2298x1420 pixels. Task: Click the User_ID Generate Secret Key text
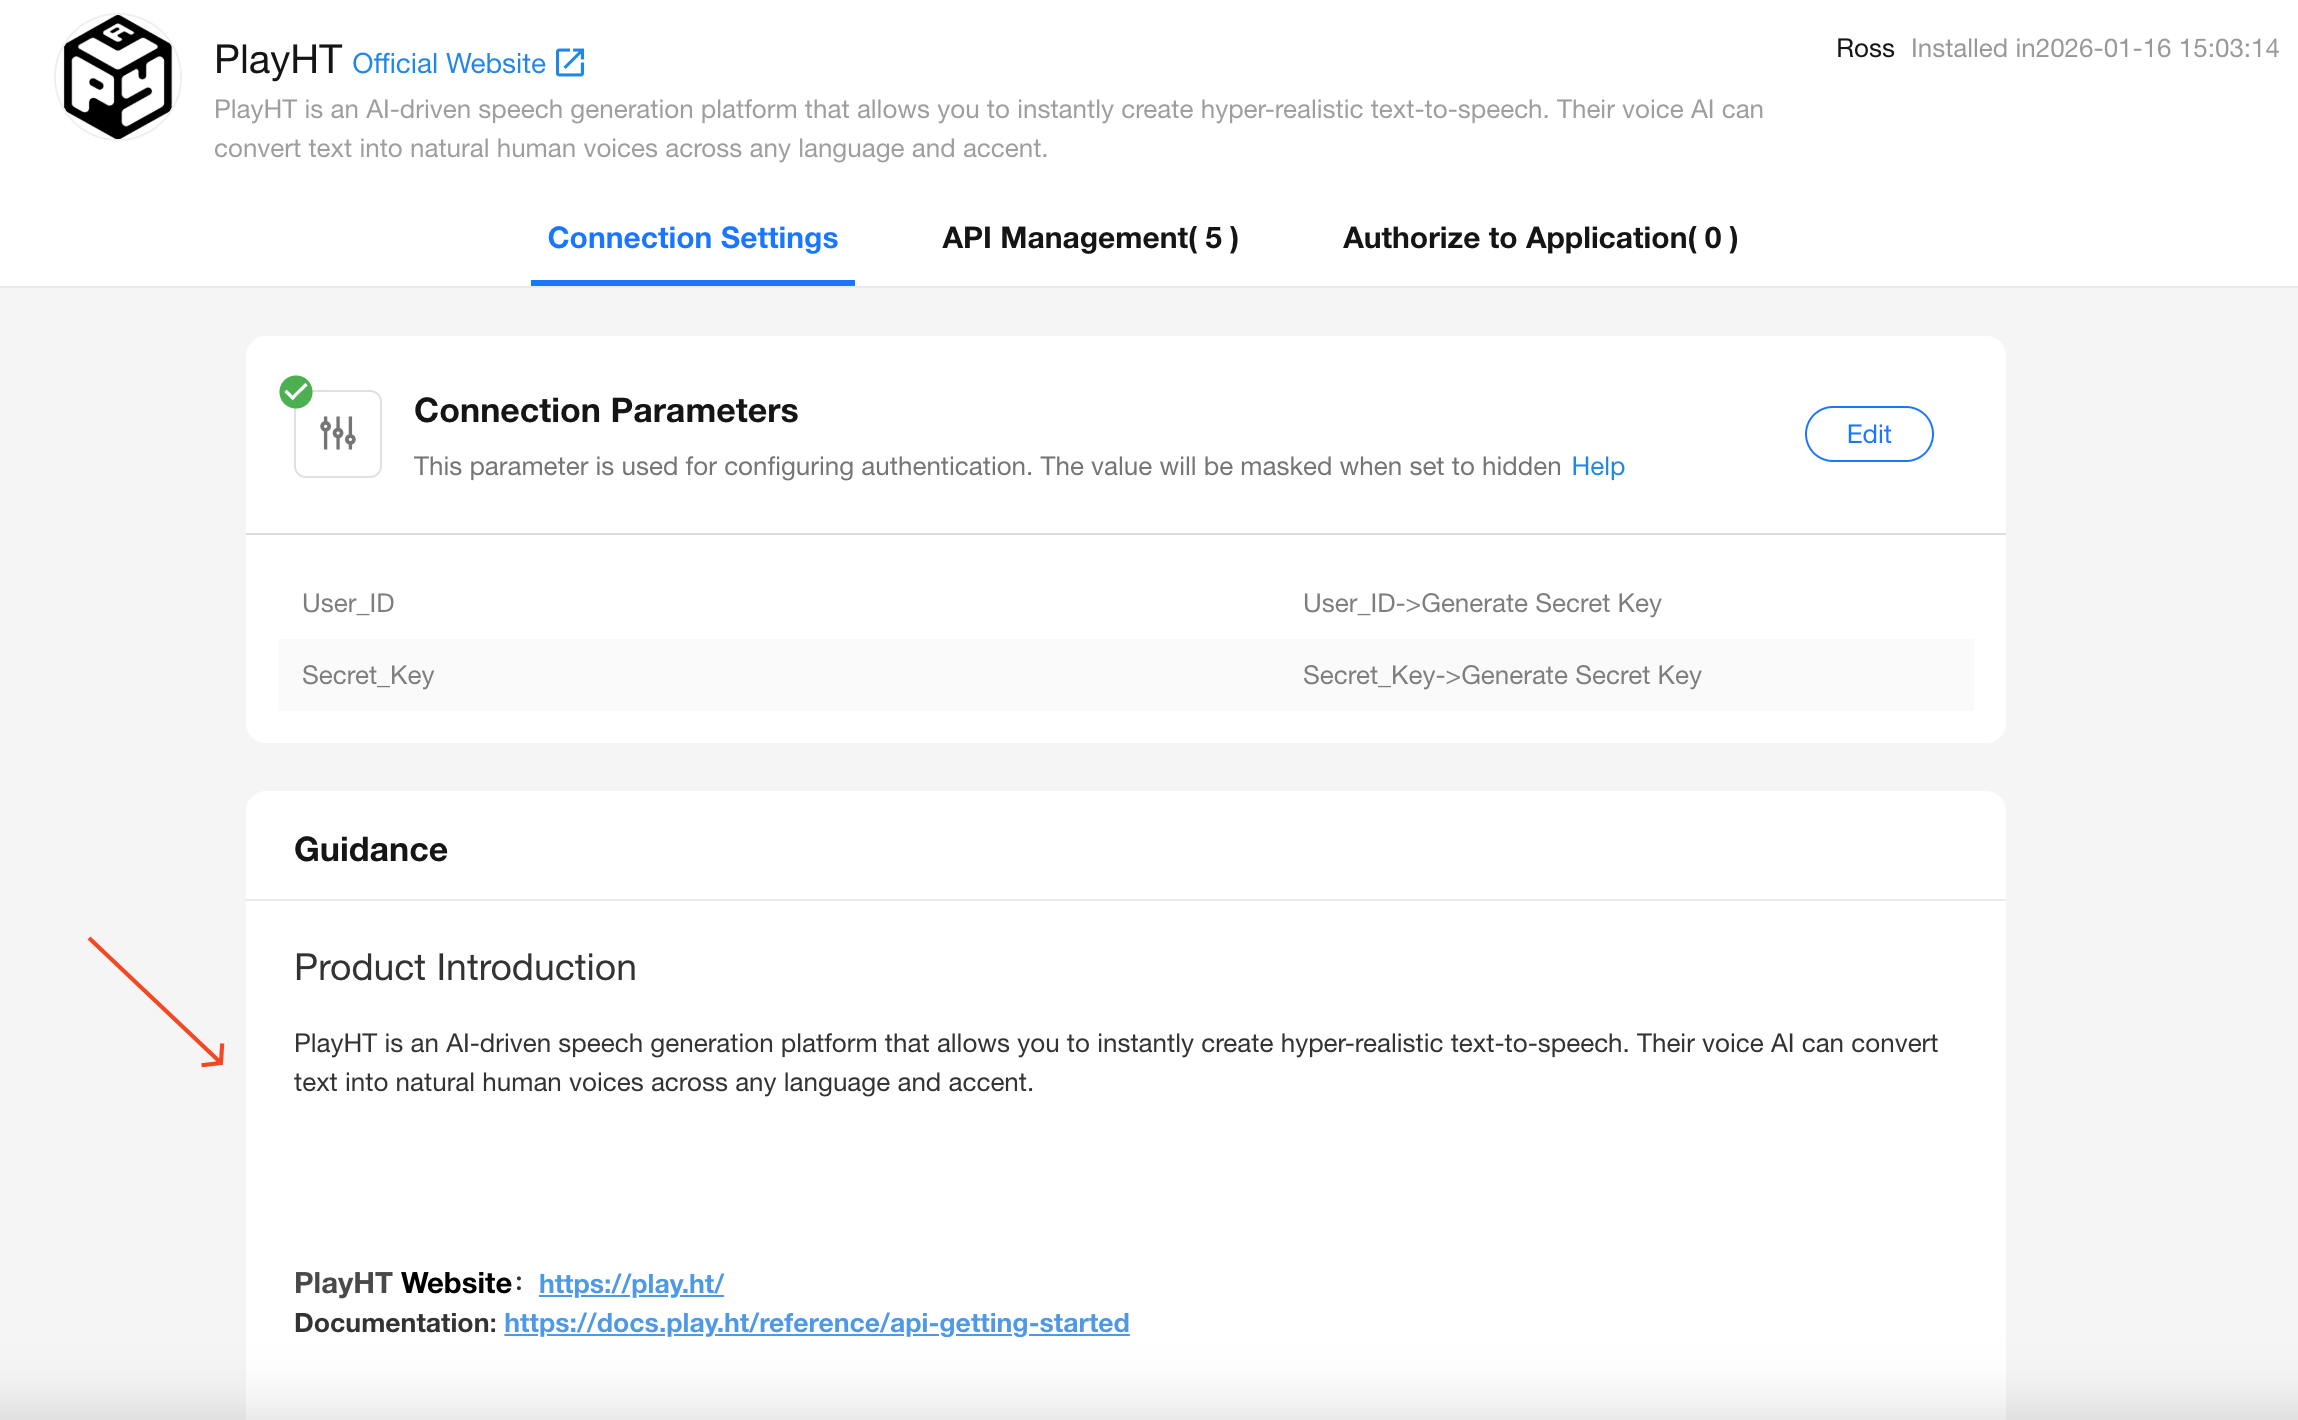[x=1481, y=603]
